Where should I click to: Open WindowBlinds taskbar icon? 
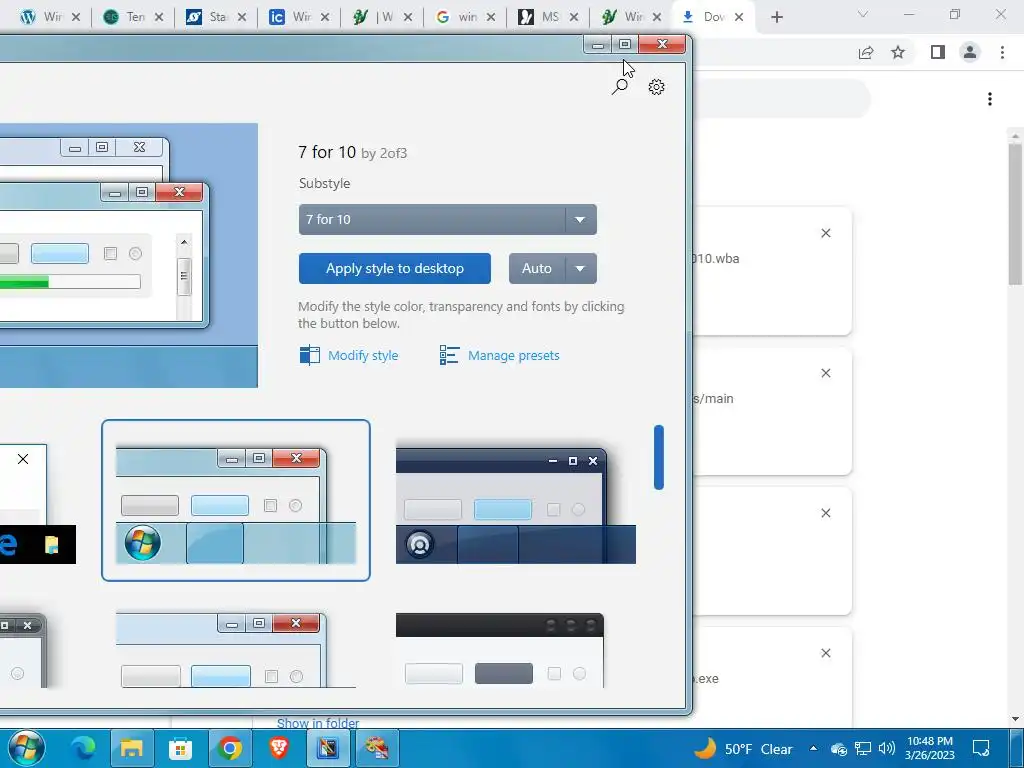327,748
